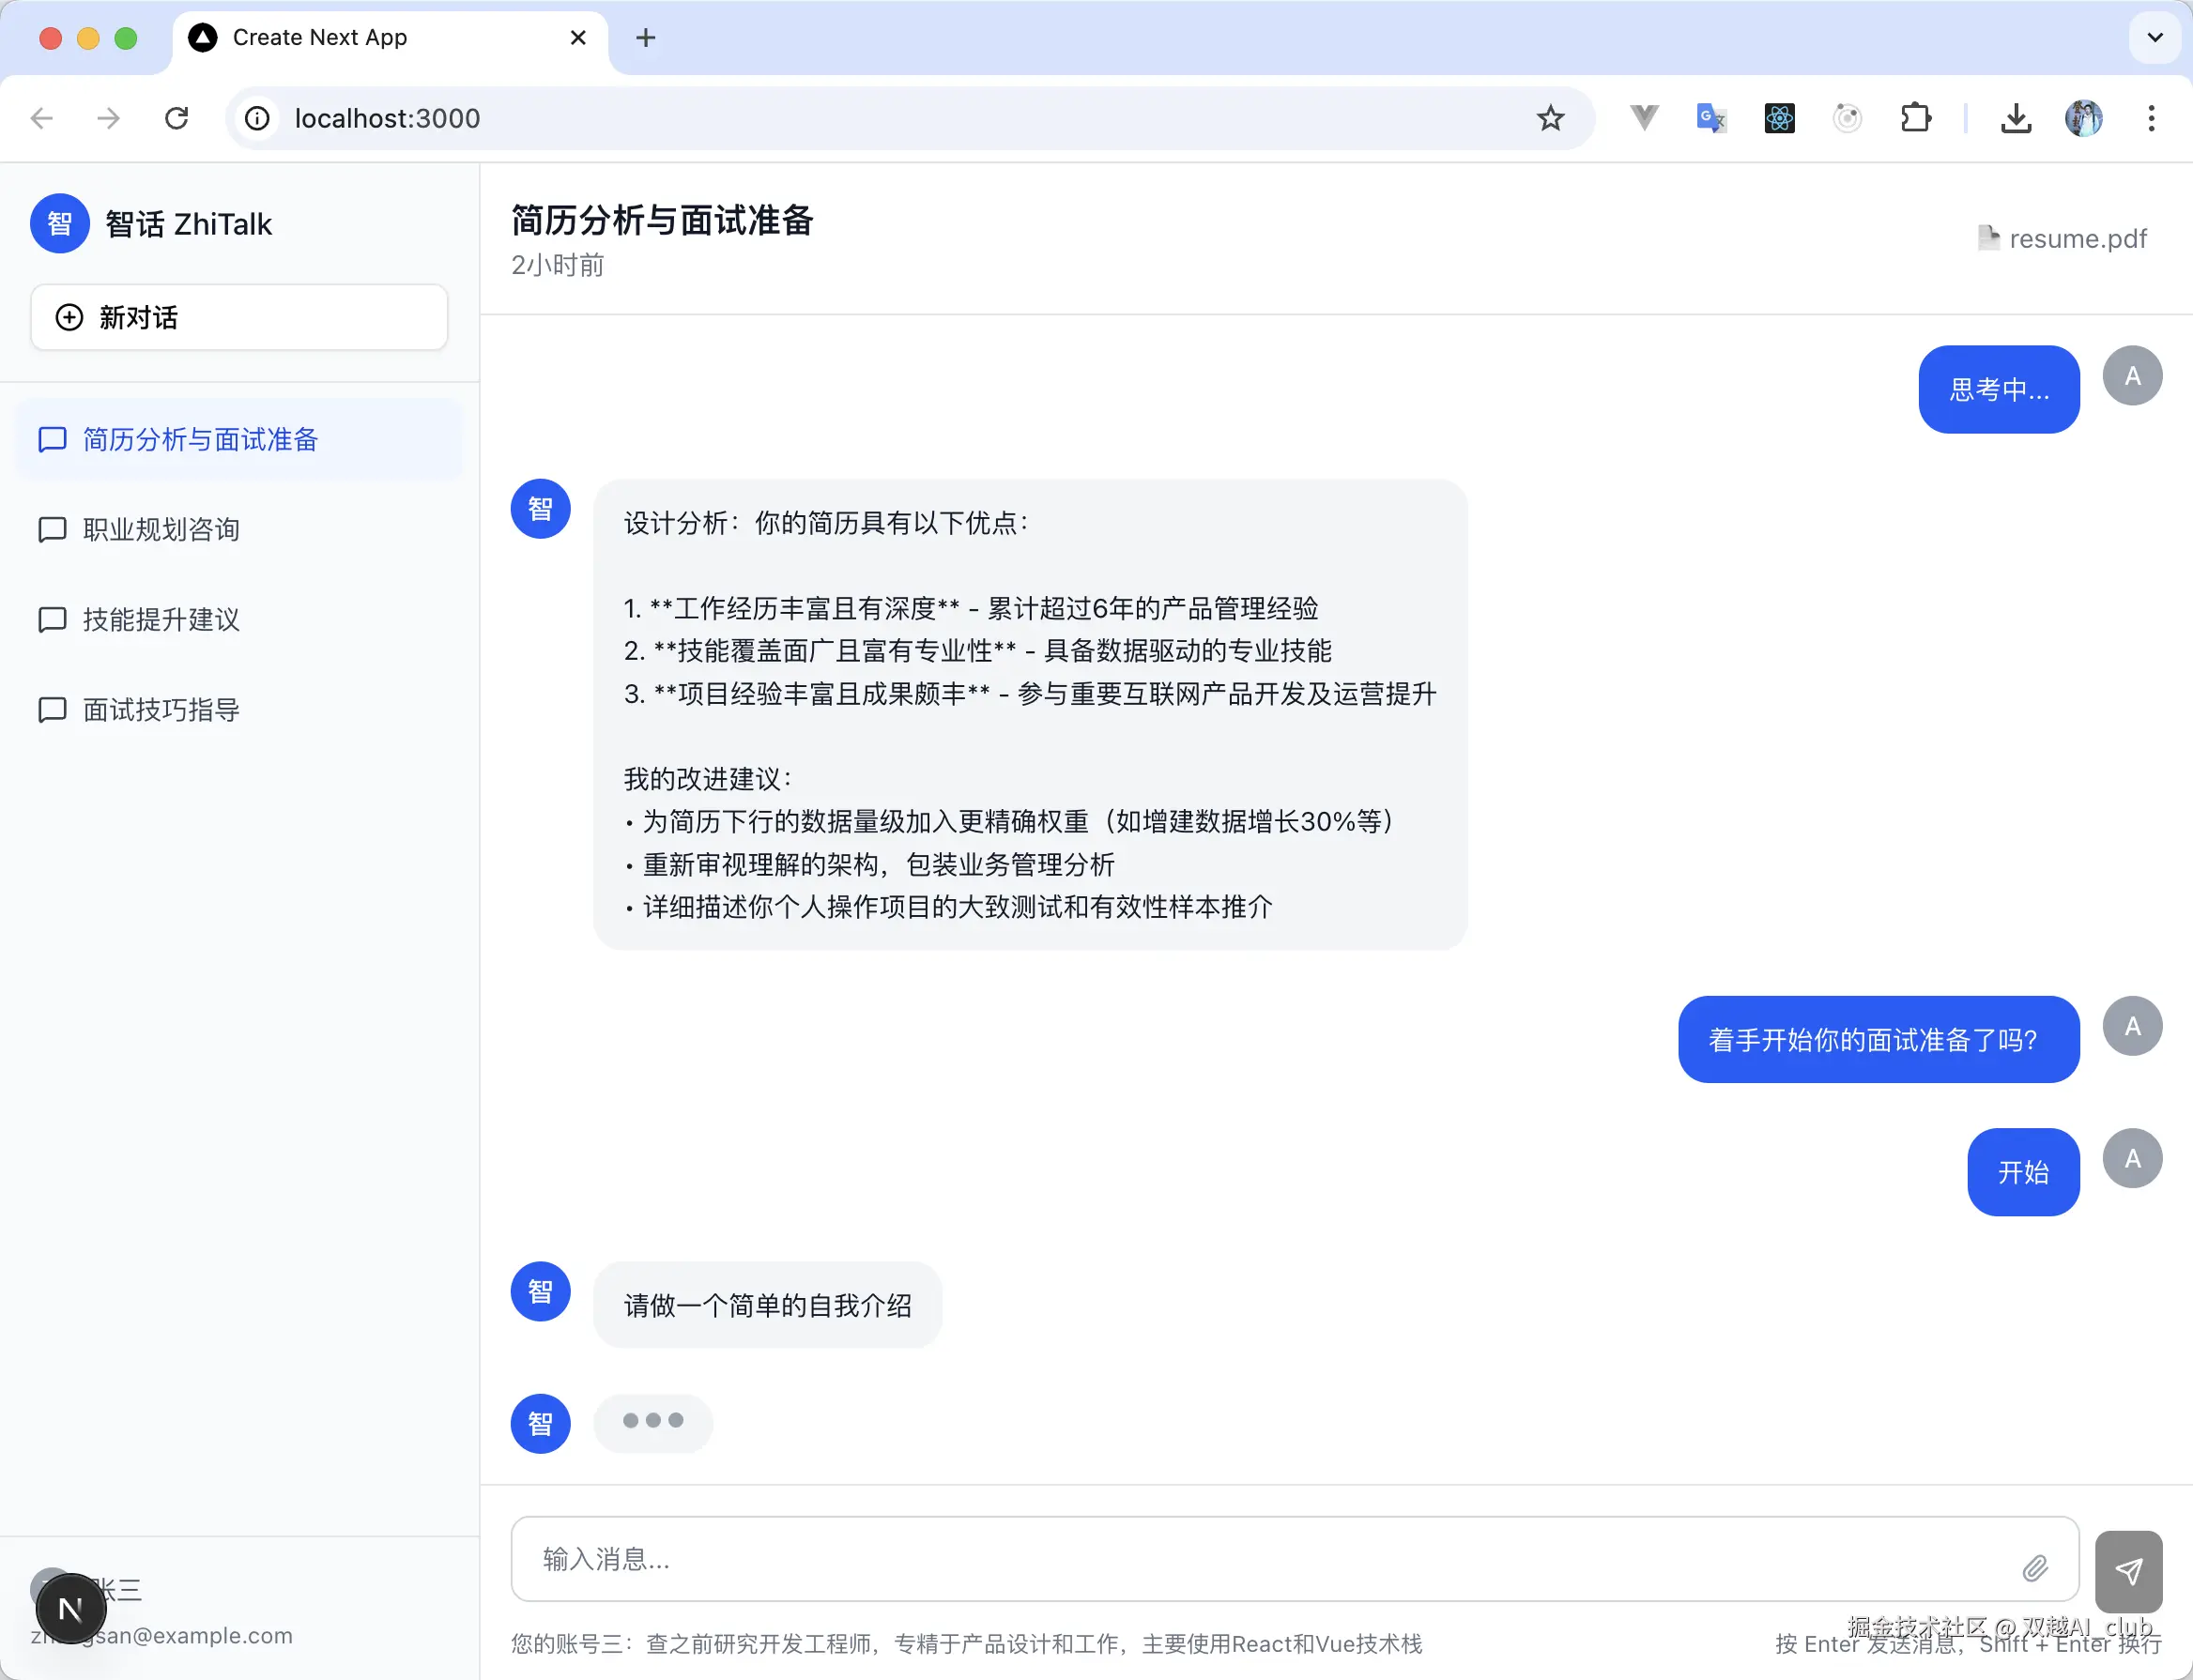Open the 面试技巧指导 conversation
This screenshot has width=2193, height=1680.
[x=160, y=710]
